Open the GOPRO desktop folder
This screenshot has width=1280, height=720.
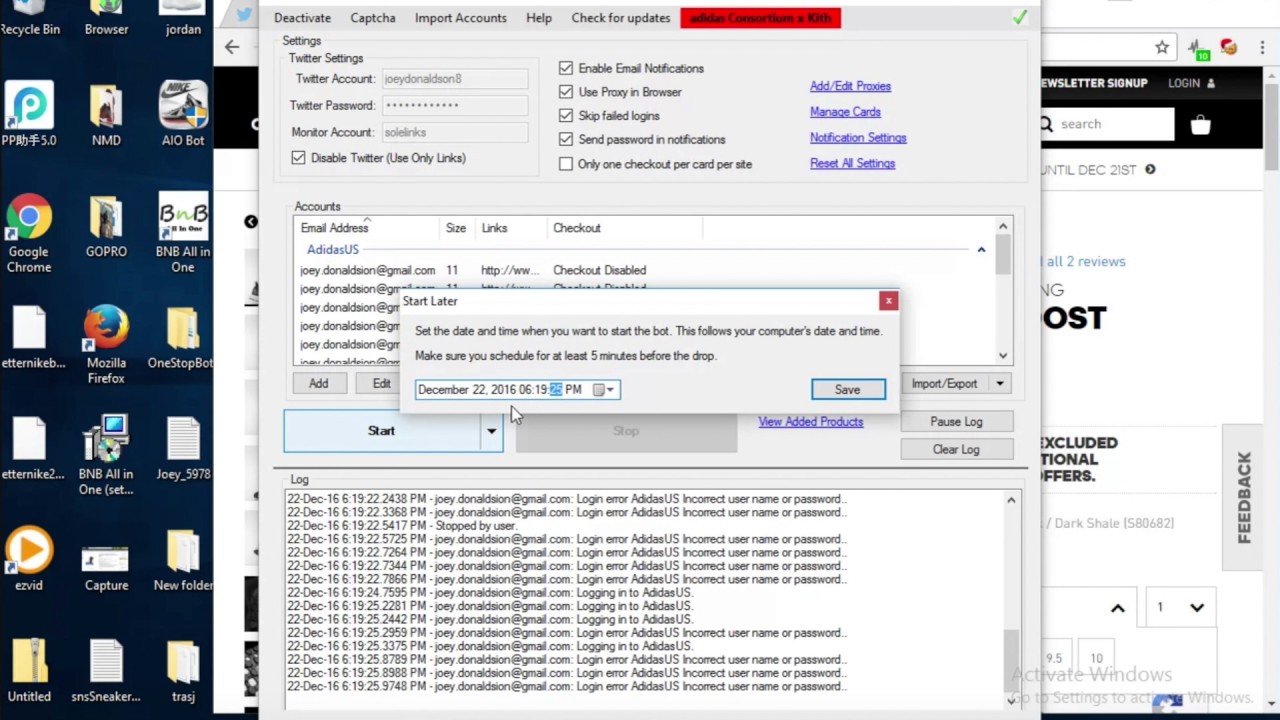[x=106, y=226]
